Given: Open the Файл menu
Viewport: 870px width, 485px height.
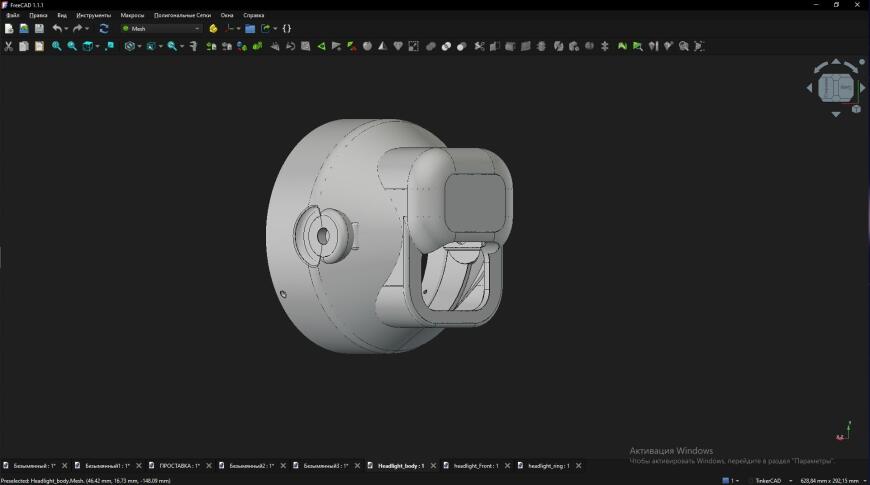Looking at the screenshot, I should (13, 15).
